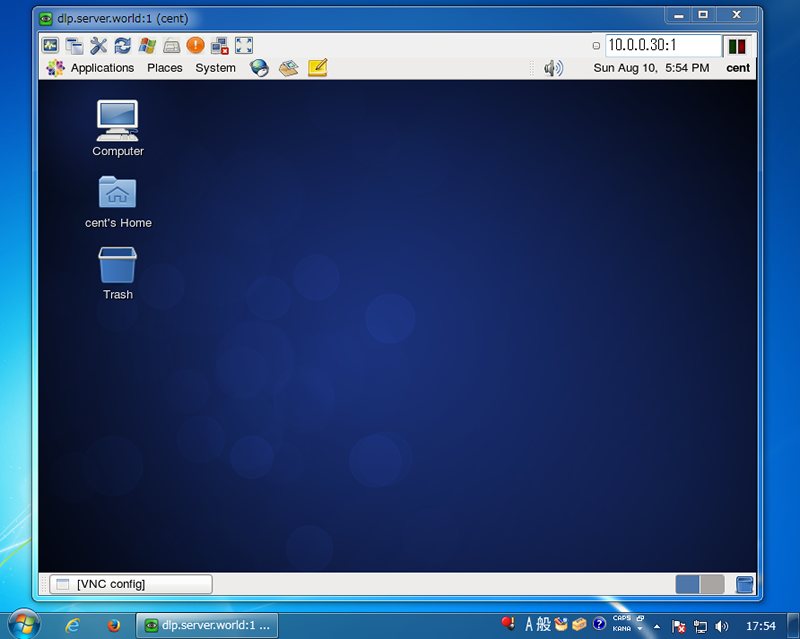Click the send Windows Start key icon
The width and height of the screenshot is (800, 639).
[147, 45]
